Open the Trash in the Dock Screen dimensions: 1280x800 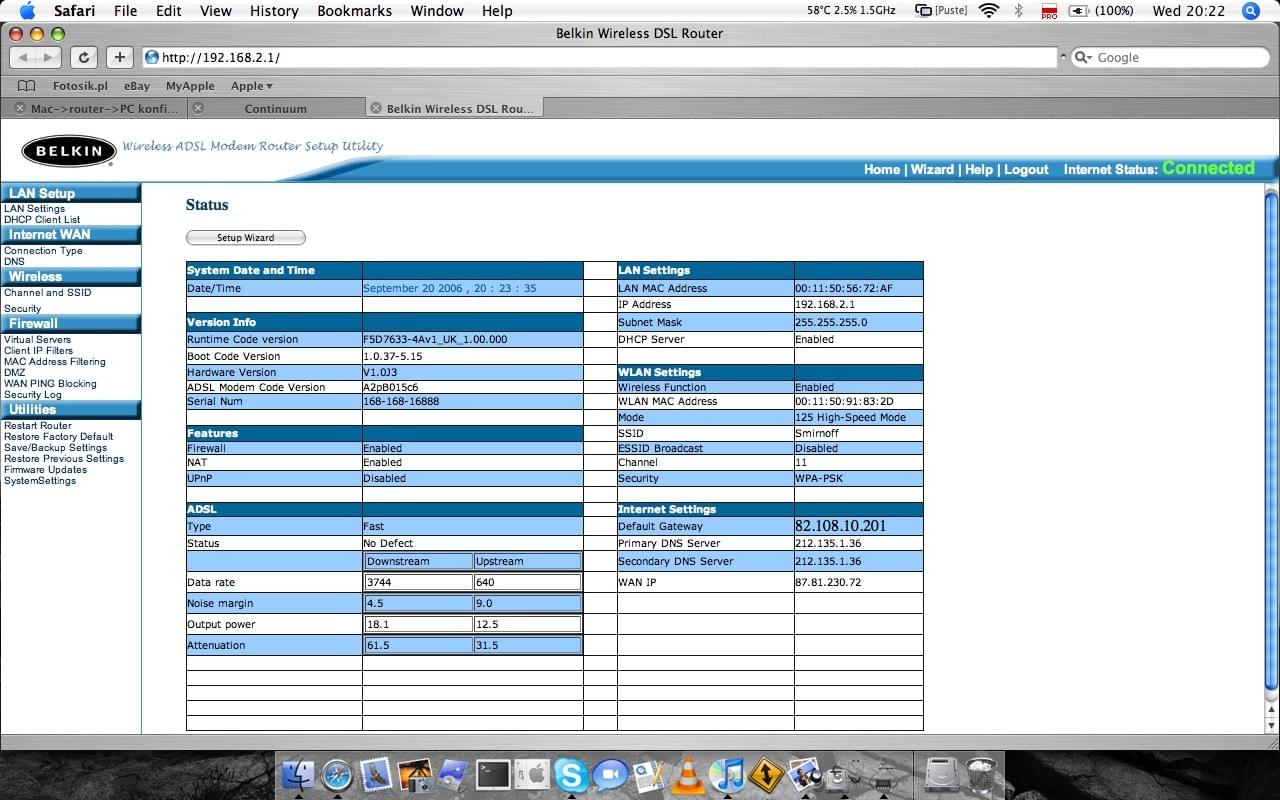pyautogui.click(x=982, y=774)
